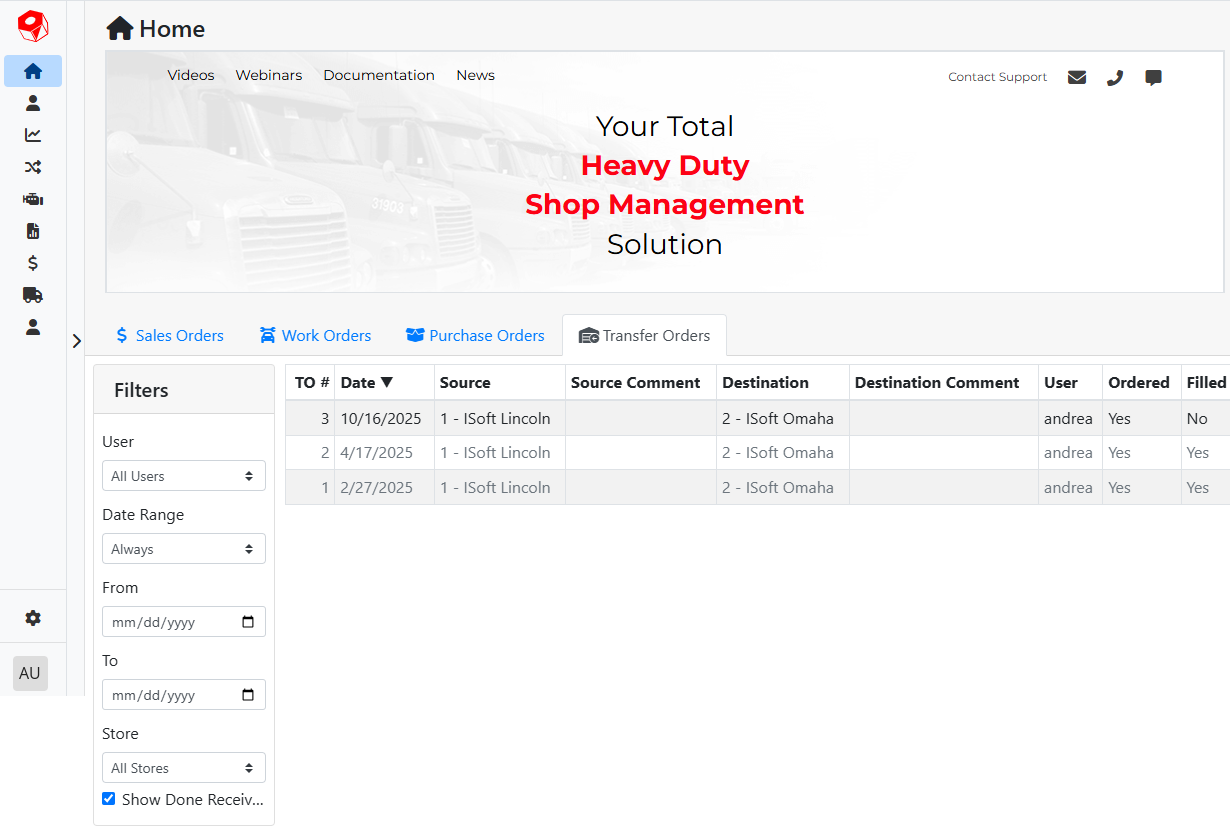Image resolution: width=1230 pixels, height=834 pixels.
Task: Open the User filter dropdown
Action: click(x=184, y=476)
